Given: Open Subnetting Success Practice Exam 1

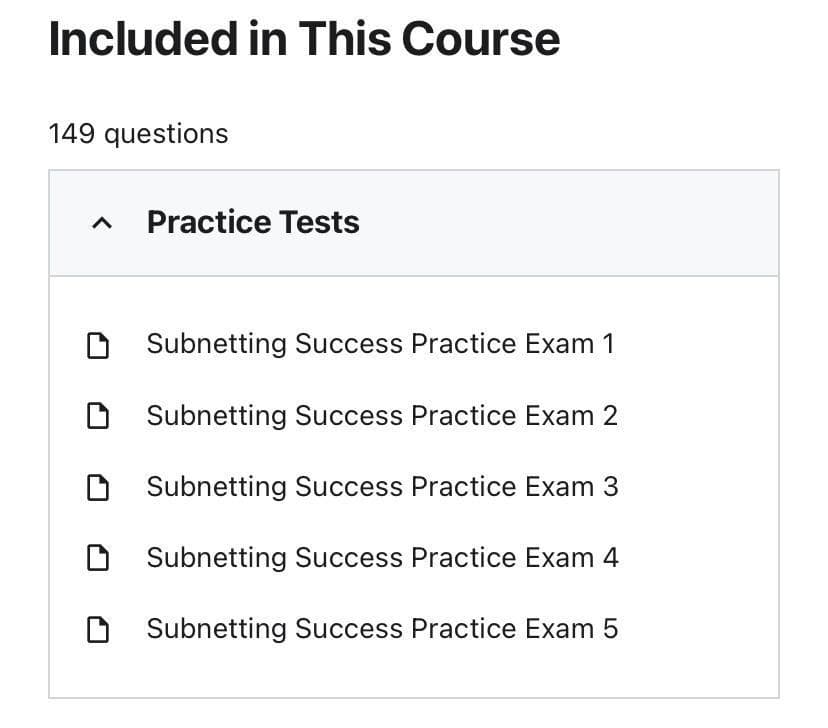Looking at the screenshot, I should [x=381, y=344].
